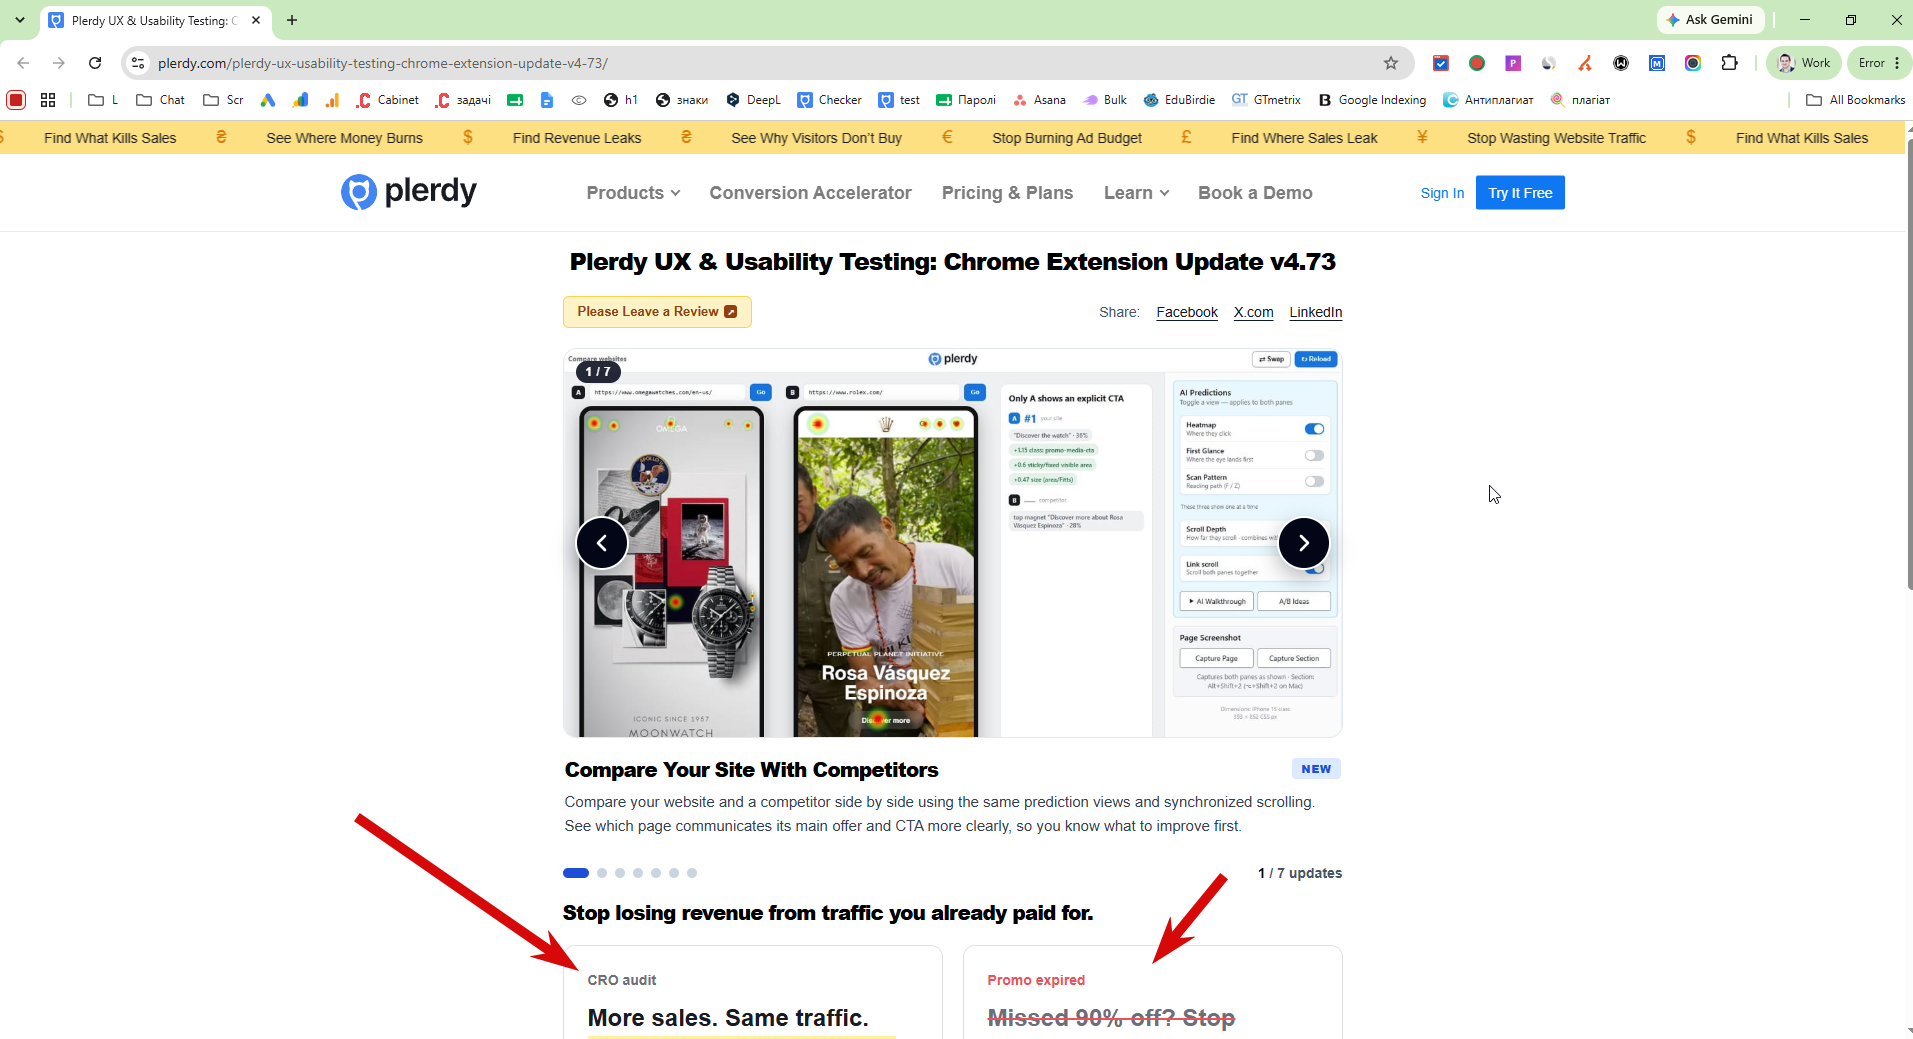Viewport: 1913px width, 1039px height.
Task: Click the Sign In link
Action: tap(1442, 193)
